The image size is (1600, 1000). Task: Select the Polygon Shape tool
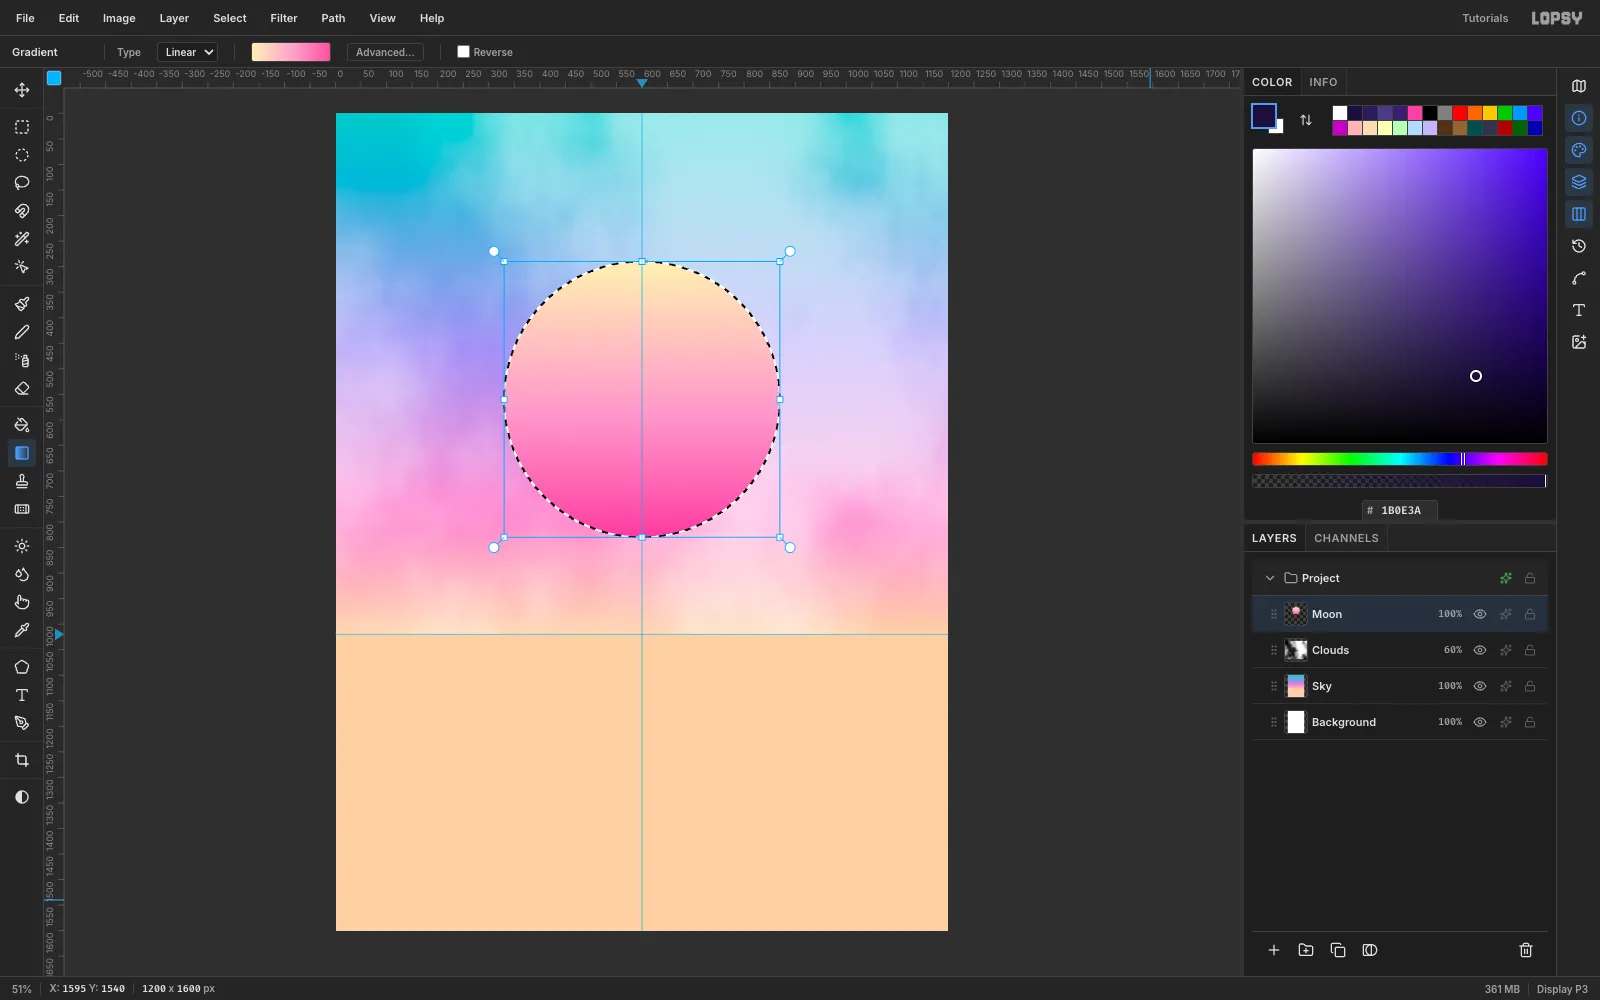pos(22,667)
